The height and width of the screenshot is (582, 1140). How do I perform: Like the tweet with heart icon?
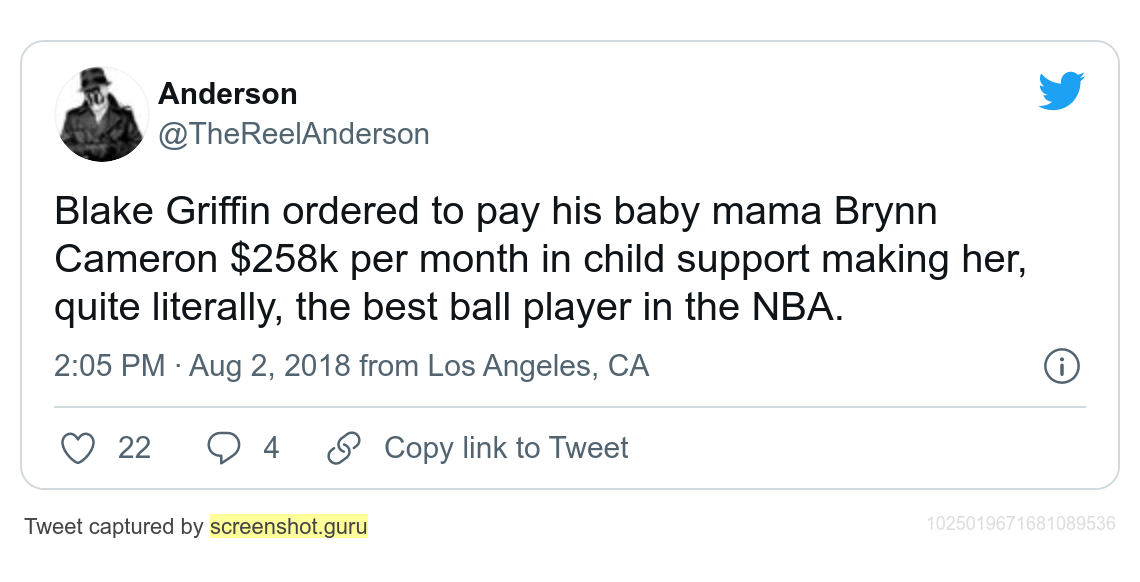pyautogui.click(x=77, y=448)
